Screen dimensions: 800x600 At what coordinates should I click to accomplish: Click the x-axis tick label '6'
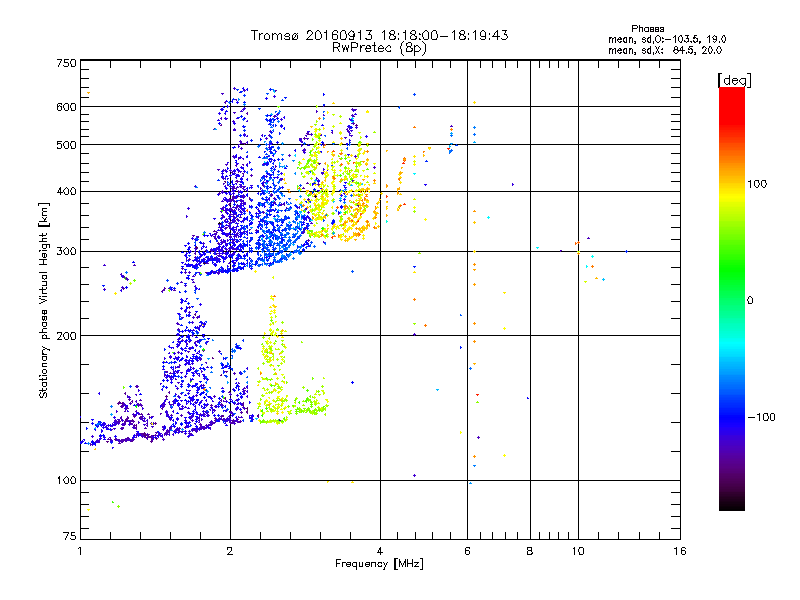467,551
